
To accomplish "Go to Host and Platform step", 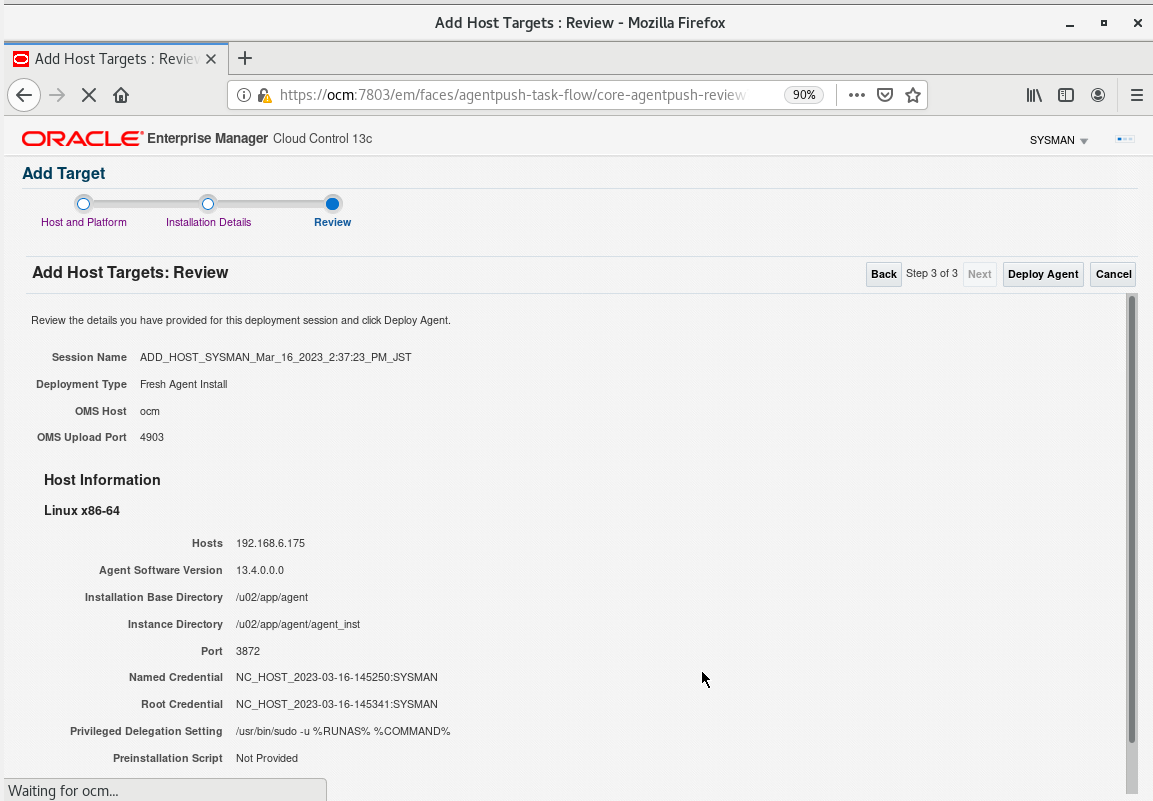I will pos(84,222).
